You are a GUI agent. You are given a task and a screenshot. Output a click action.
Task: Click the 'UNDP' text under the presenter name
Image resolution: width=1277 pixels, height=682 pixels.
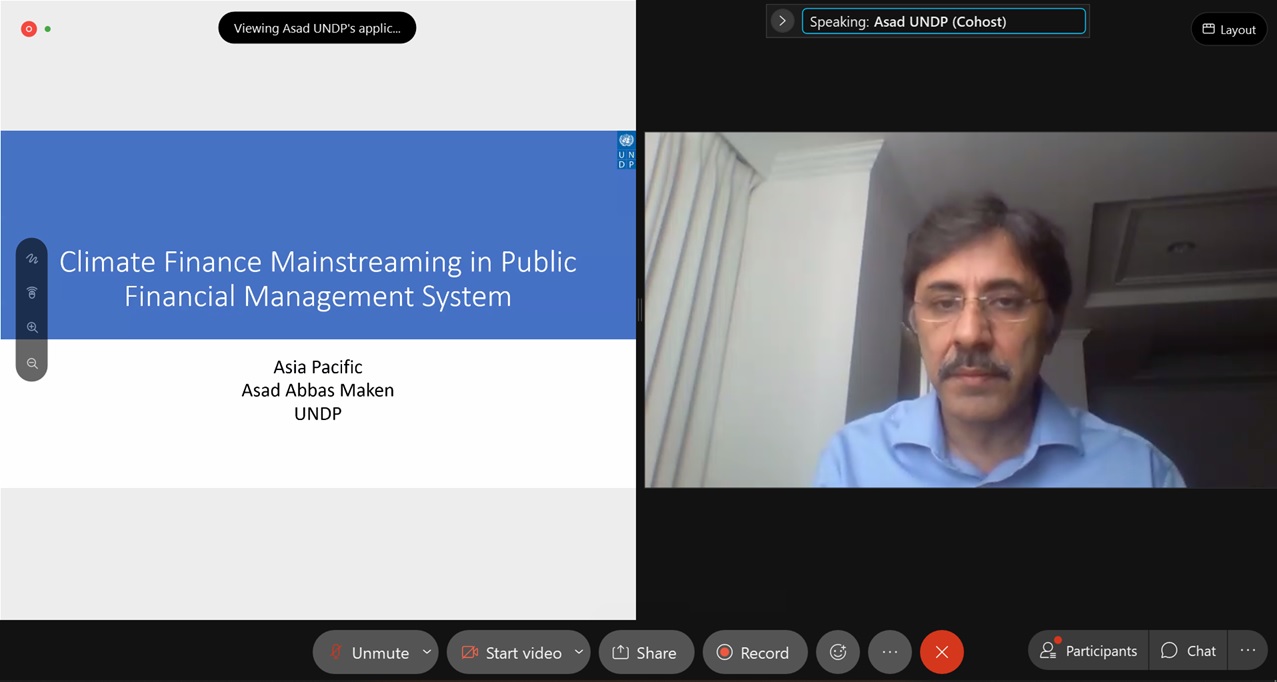tap(318, 413)
